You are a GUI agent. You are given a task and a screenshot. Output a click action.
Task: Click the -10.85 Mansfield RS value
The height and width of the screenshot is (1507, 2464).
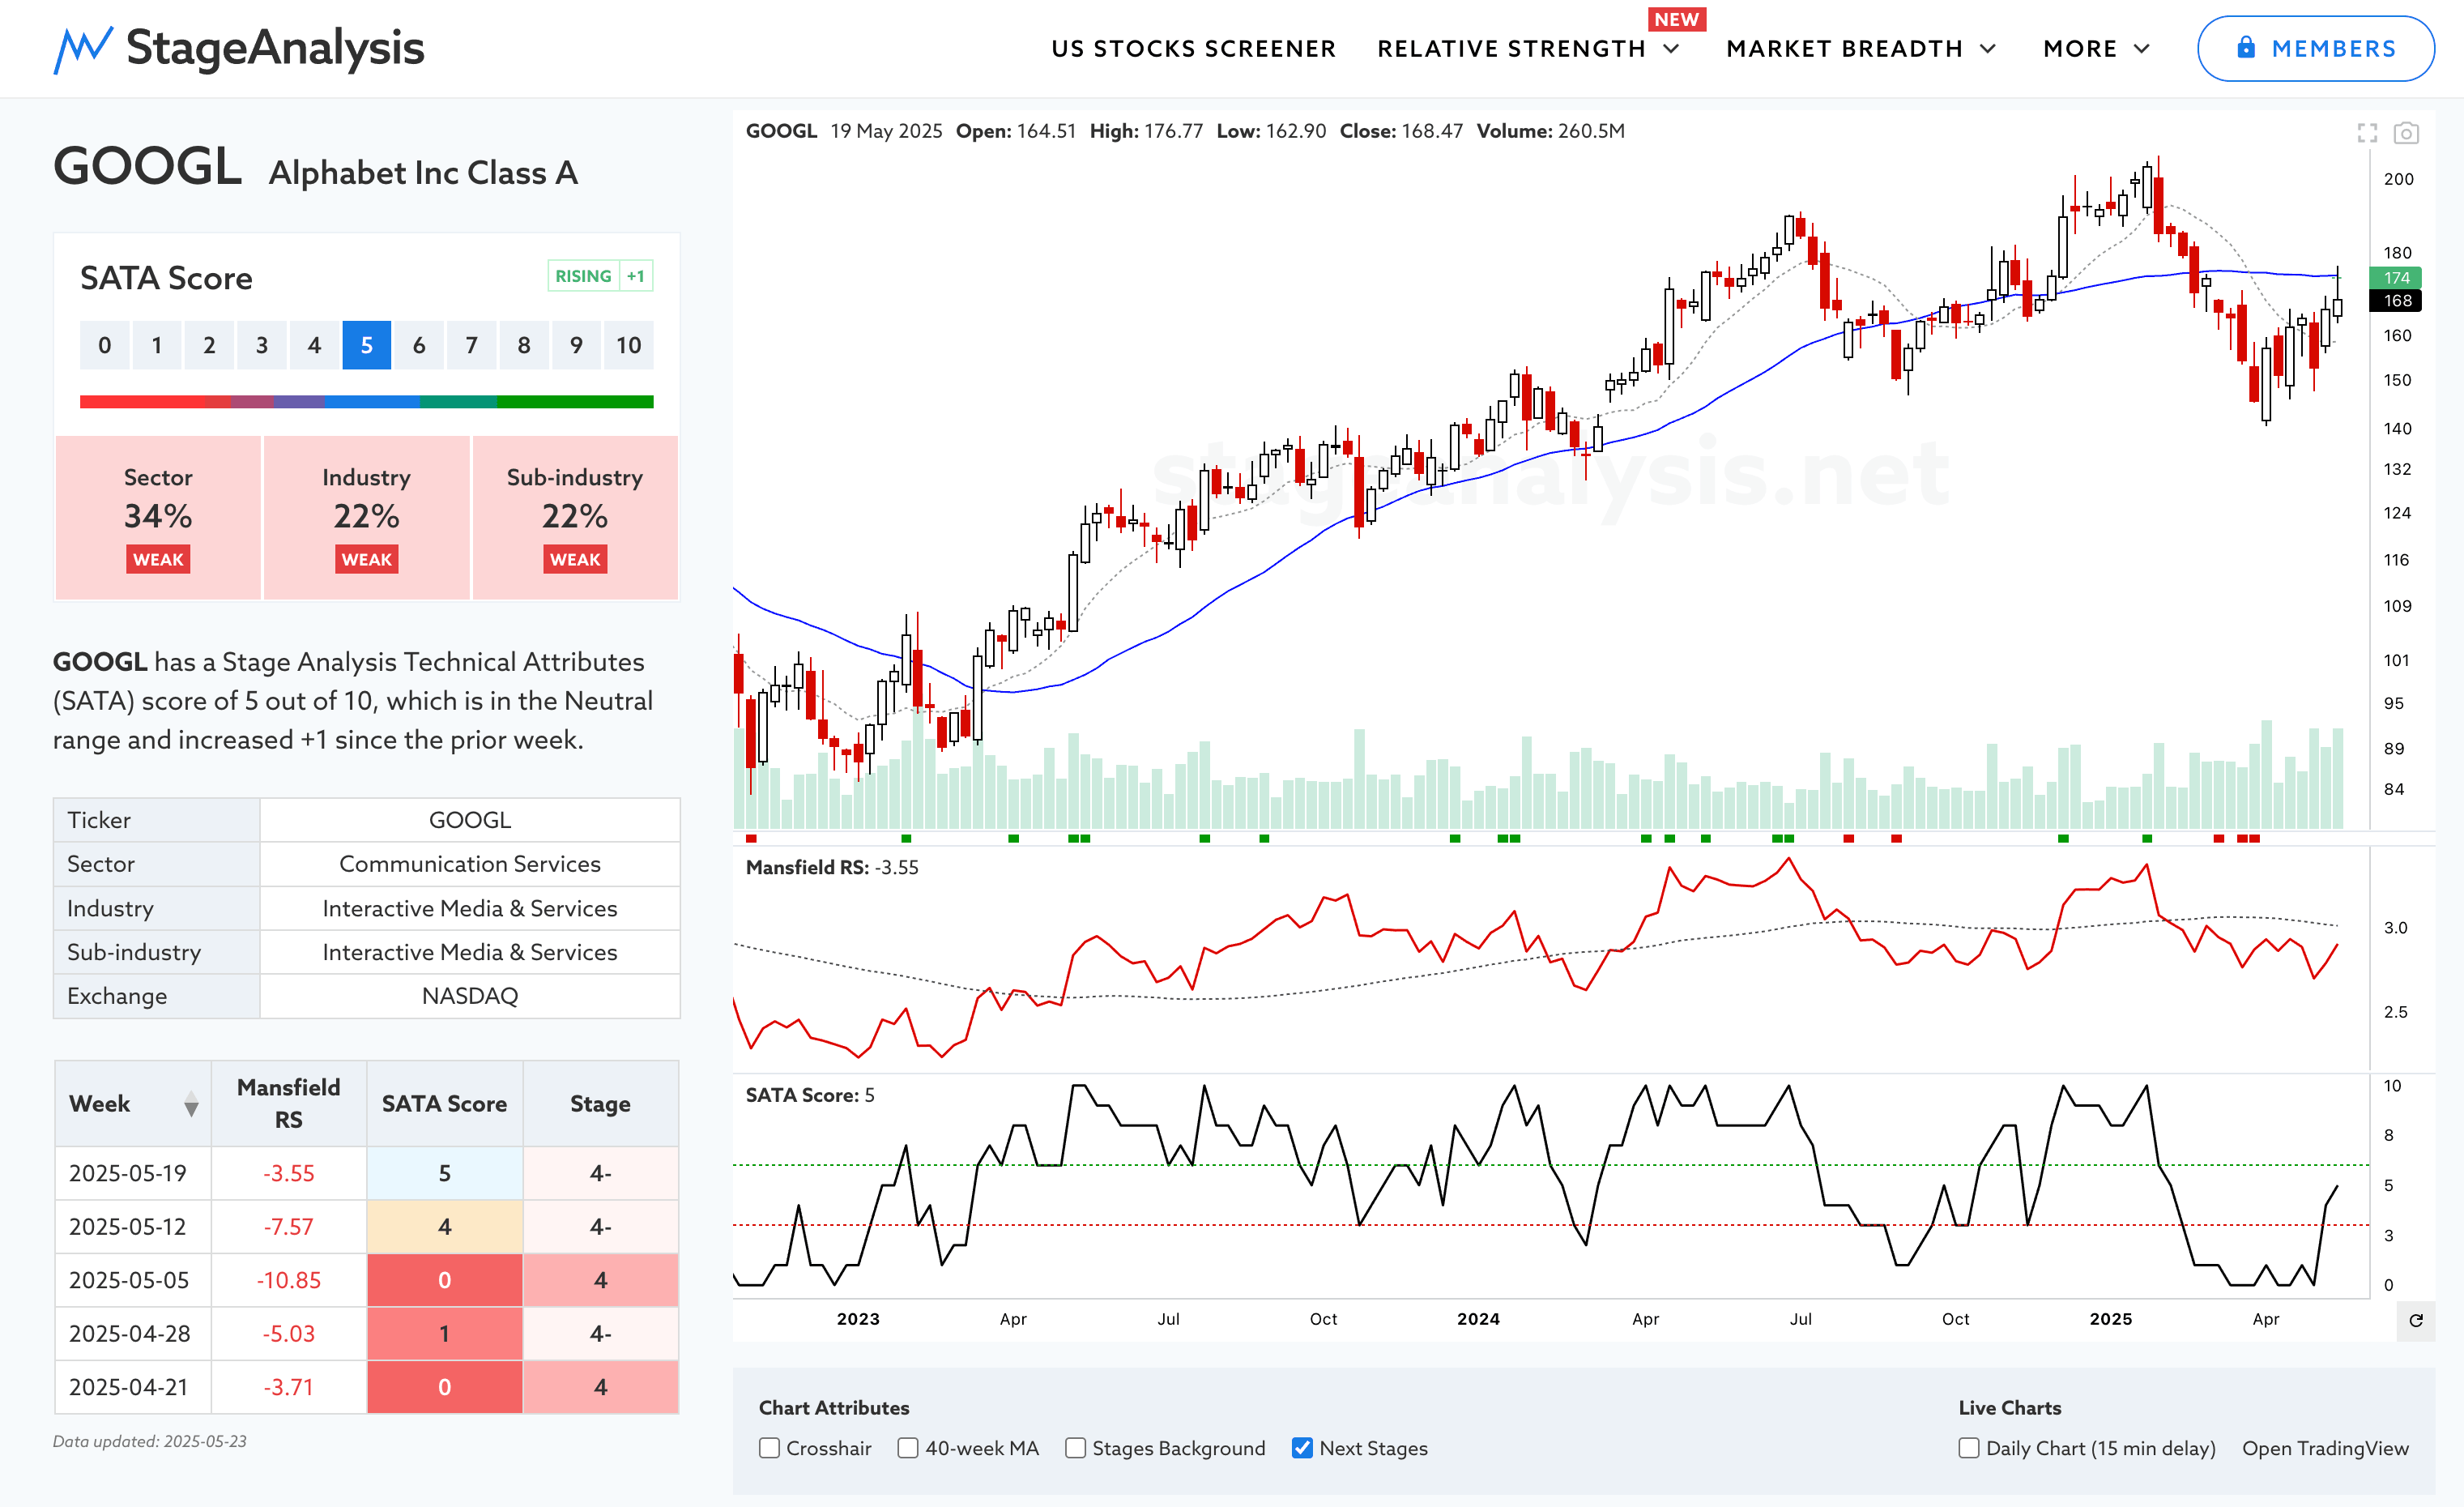(289, 1280)
